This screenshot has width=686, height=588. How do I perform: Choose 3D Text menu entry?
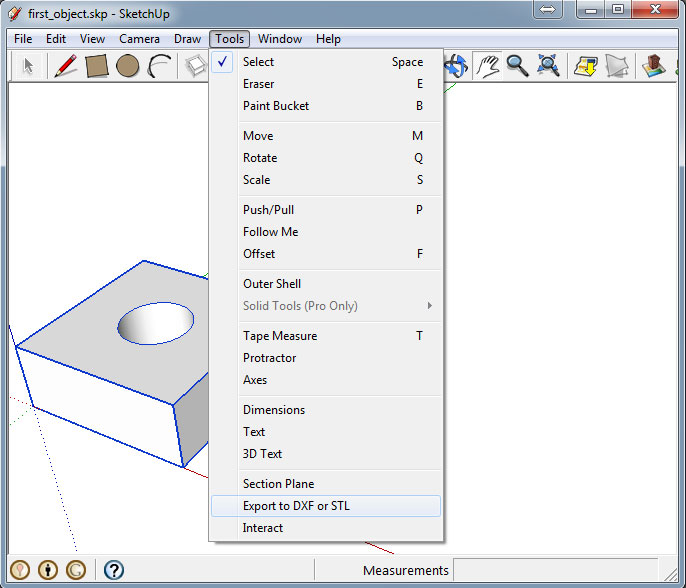coord(326,454)
